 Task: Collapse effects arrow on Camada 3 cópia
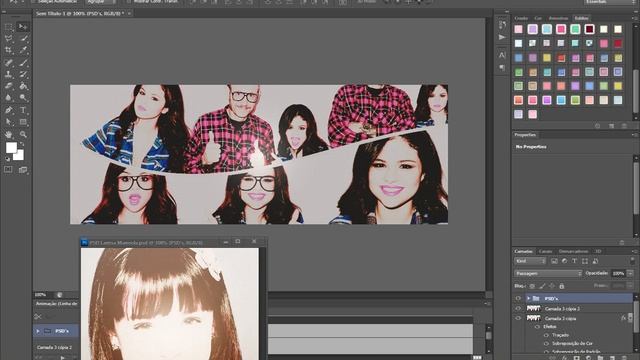click(x=630, y=318)
